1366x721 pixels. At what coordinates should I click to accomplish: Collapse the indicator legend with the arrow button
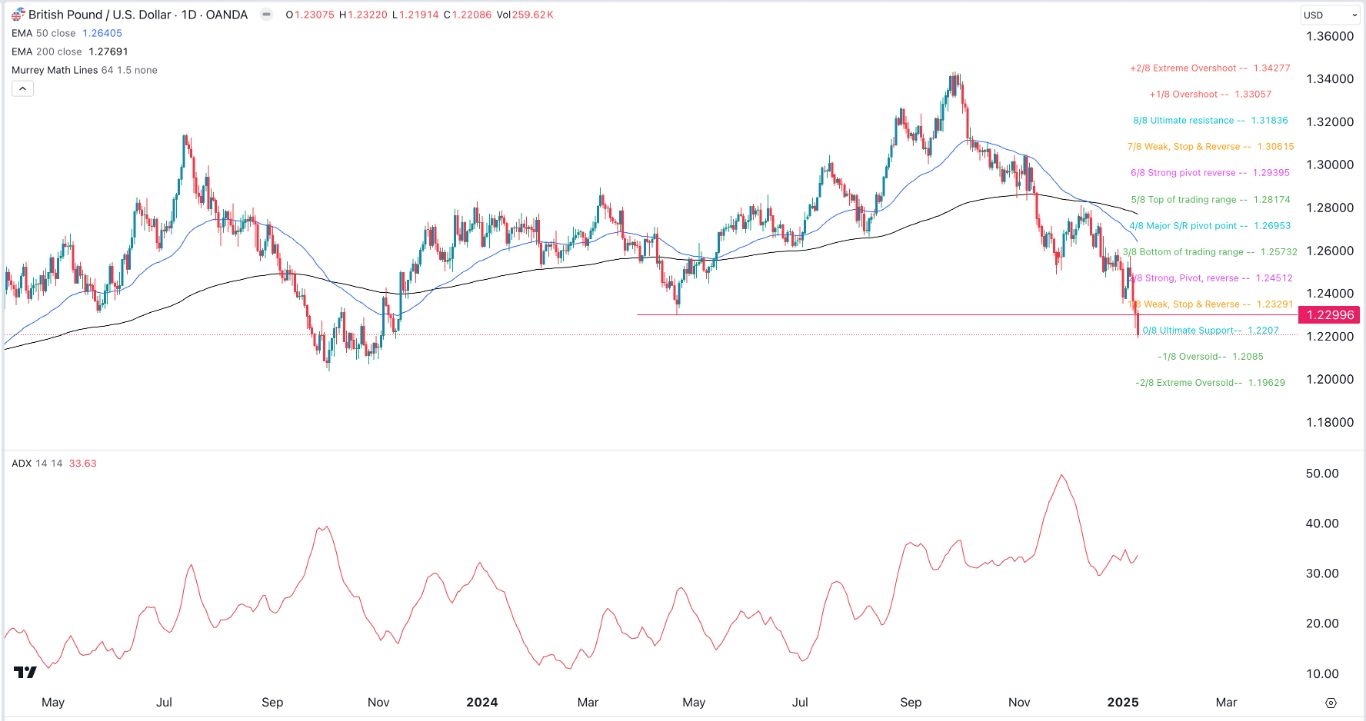click(22, 88)
